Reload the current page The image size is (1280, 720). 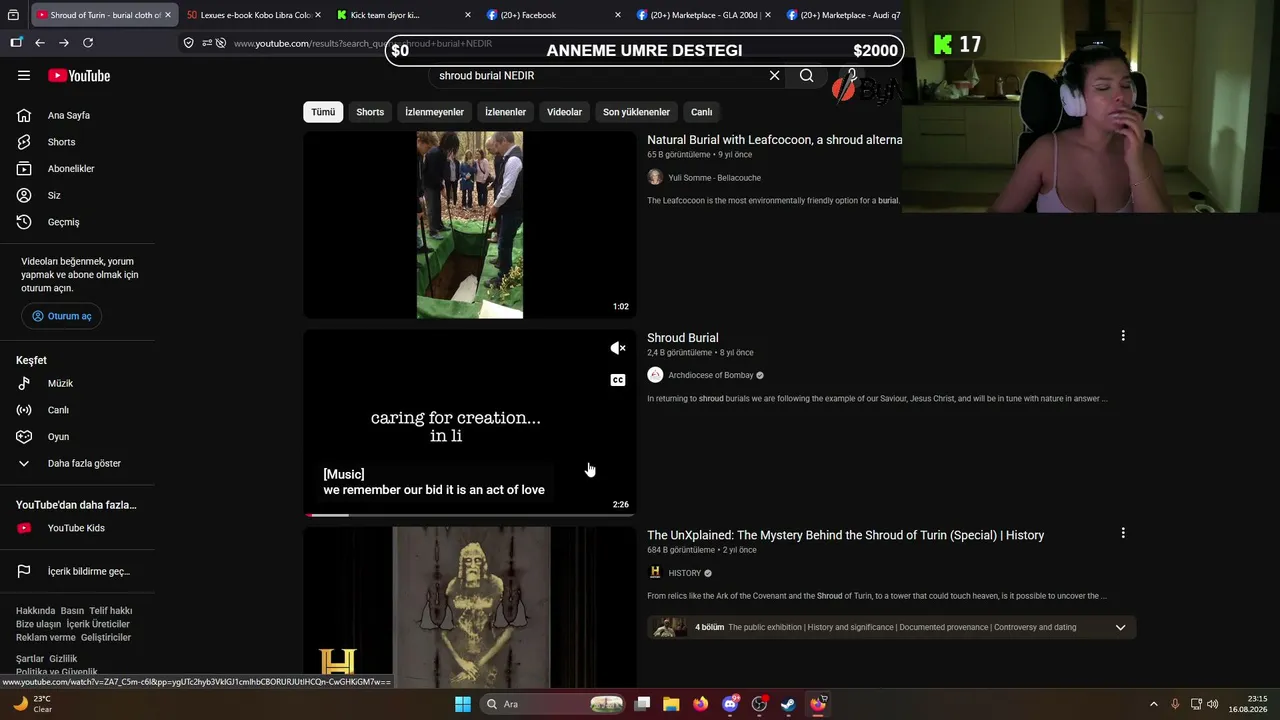pyautogui.click(x=88, y=43)
